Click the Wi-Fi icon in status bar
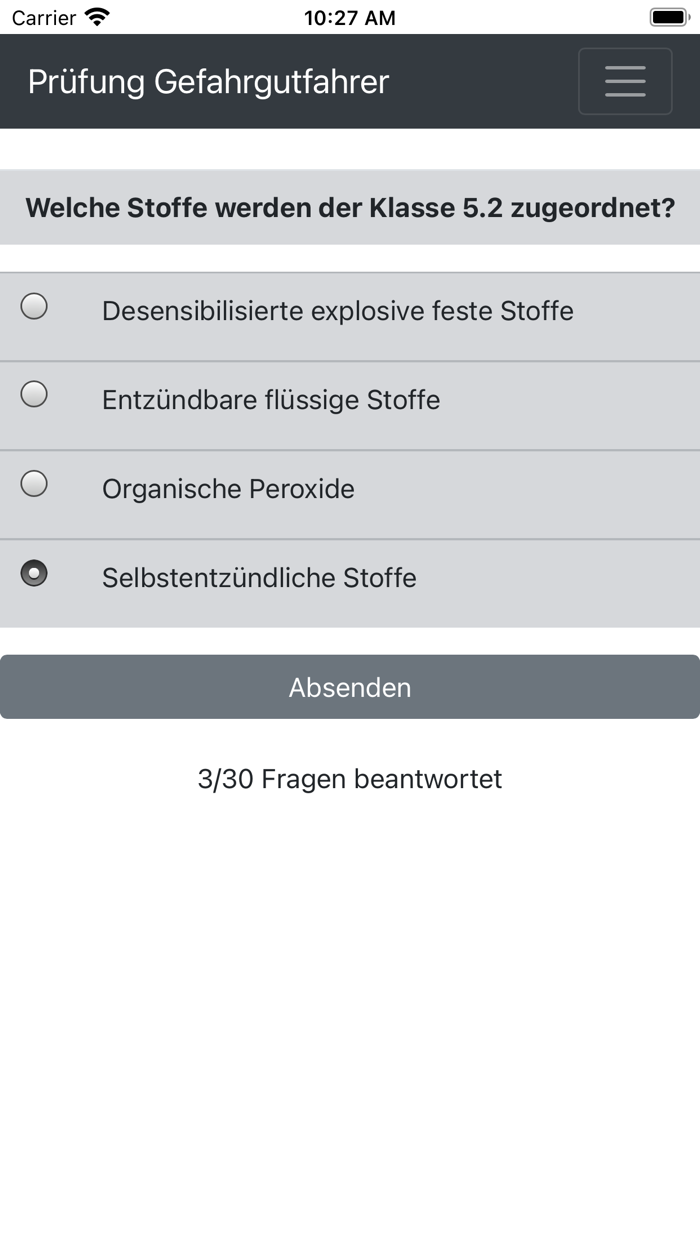 pyautogui.click(x=97, y=16)
